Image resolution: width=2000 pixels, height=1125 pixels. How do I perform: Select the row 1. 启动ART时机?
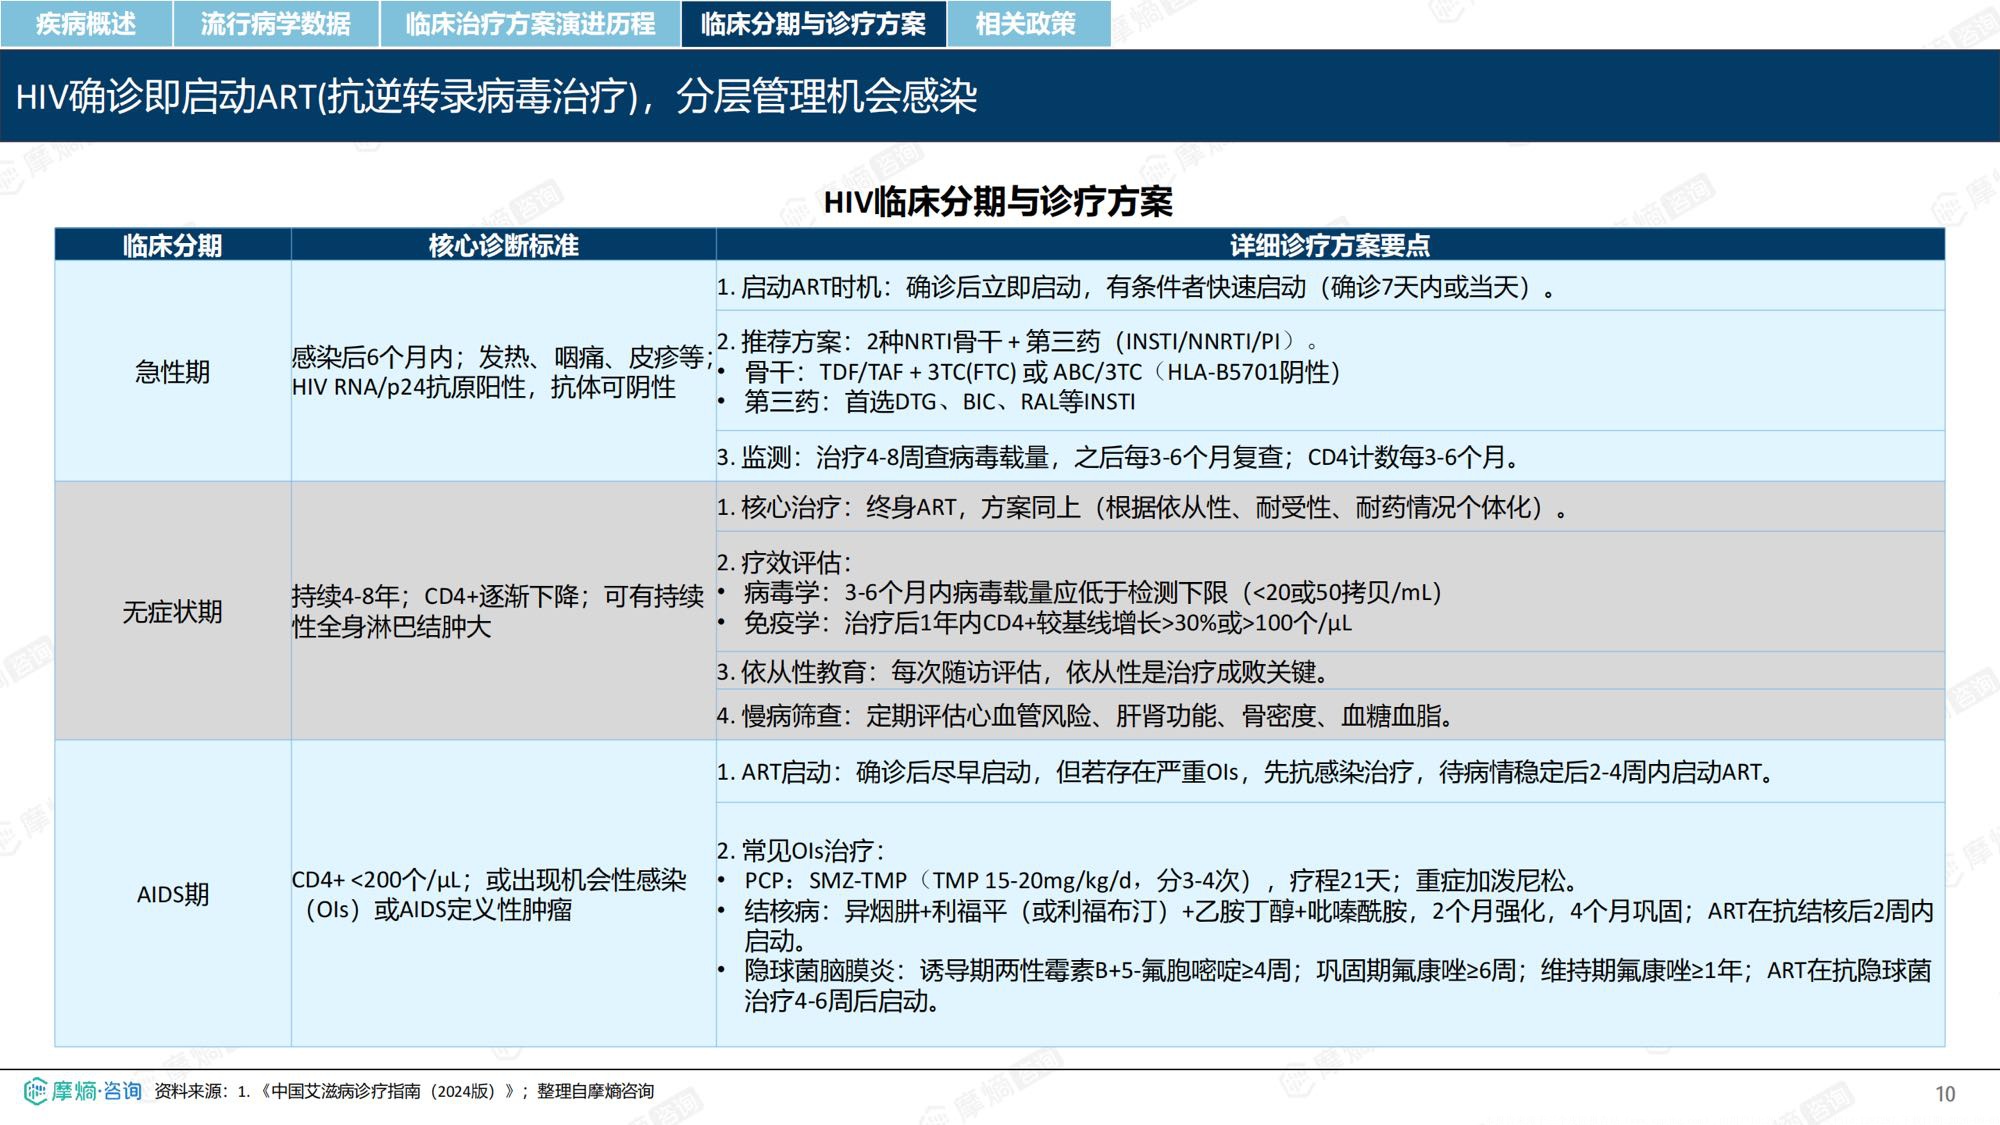click(x=1330, y=287)
